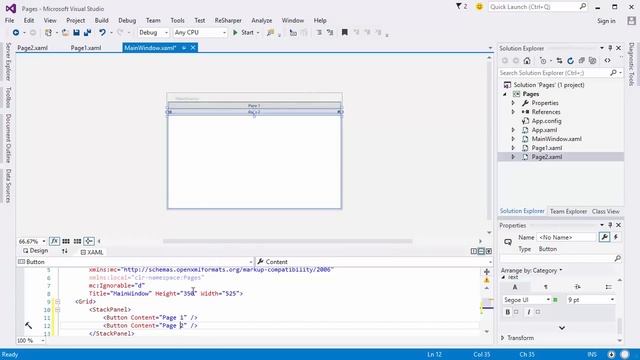Expand more text properties chevron
This screenshot has height=360, width=640.
pos(562,327)
